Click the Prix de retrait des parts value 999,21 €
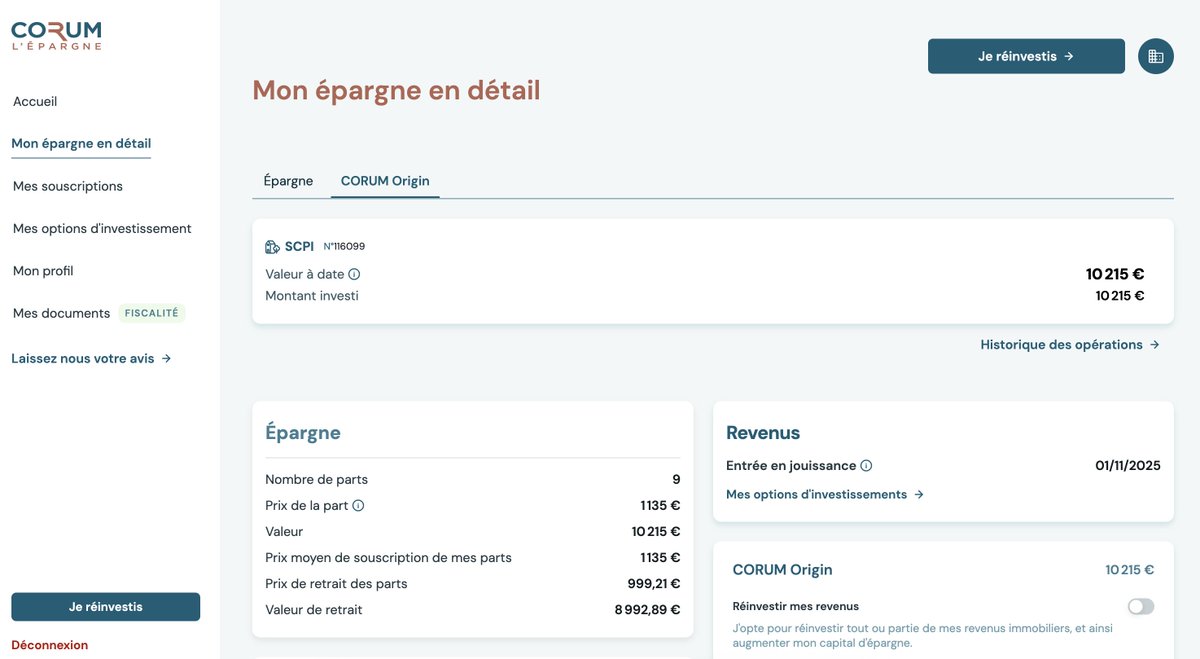Screen dimensions: 1200x659 654,583
